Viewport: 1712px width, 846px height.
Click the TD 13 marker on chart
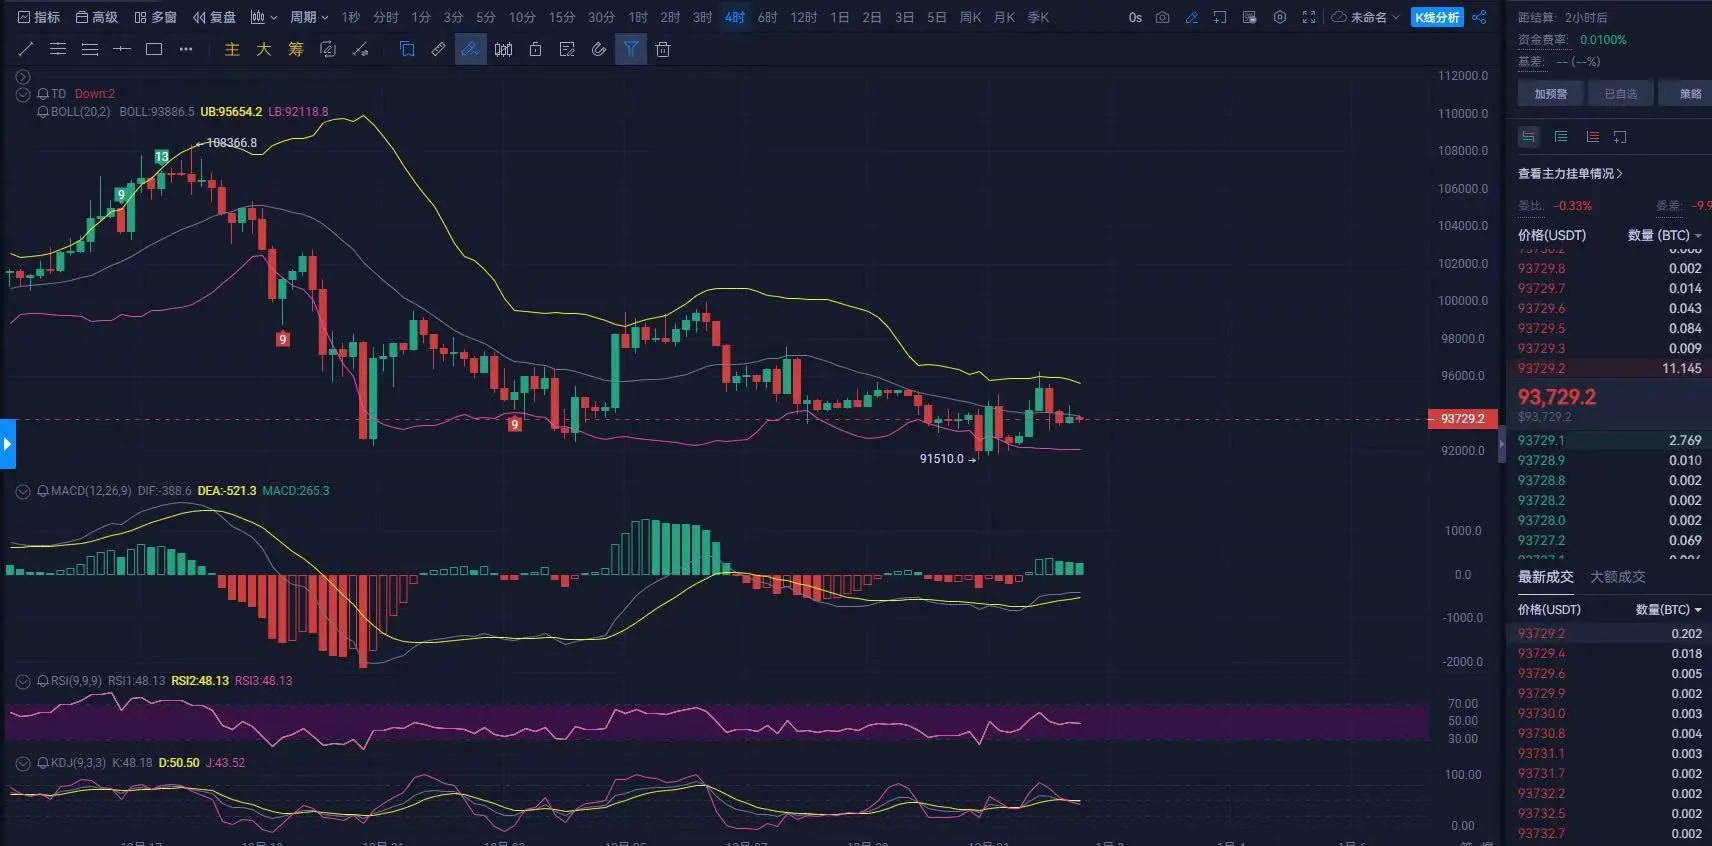[162, 157]
